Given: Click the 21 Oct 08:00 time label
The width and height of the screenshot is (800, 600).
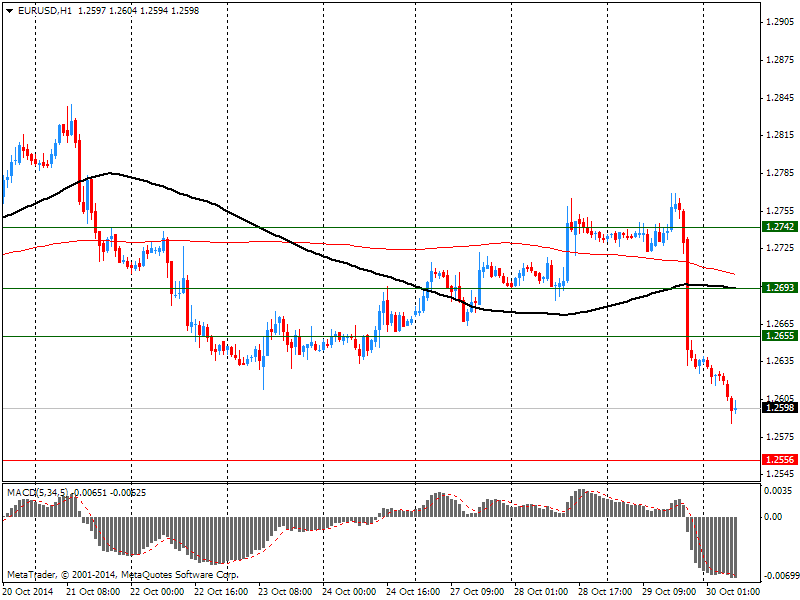Looking at the screenshot, I should [93, 592].
